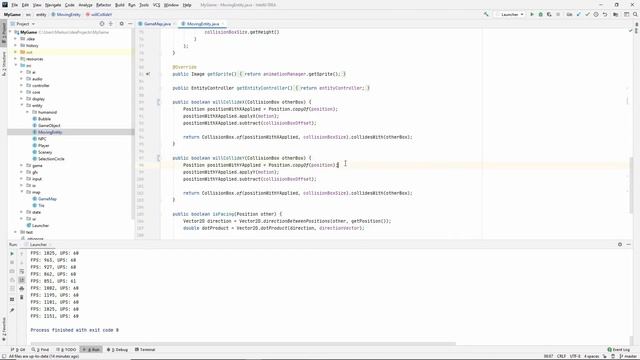Toggle soft-wrap in Run console
Screen dimensions: 640x360
(22, 271)
